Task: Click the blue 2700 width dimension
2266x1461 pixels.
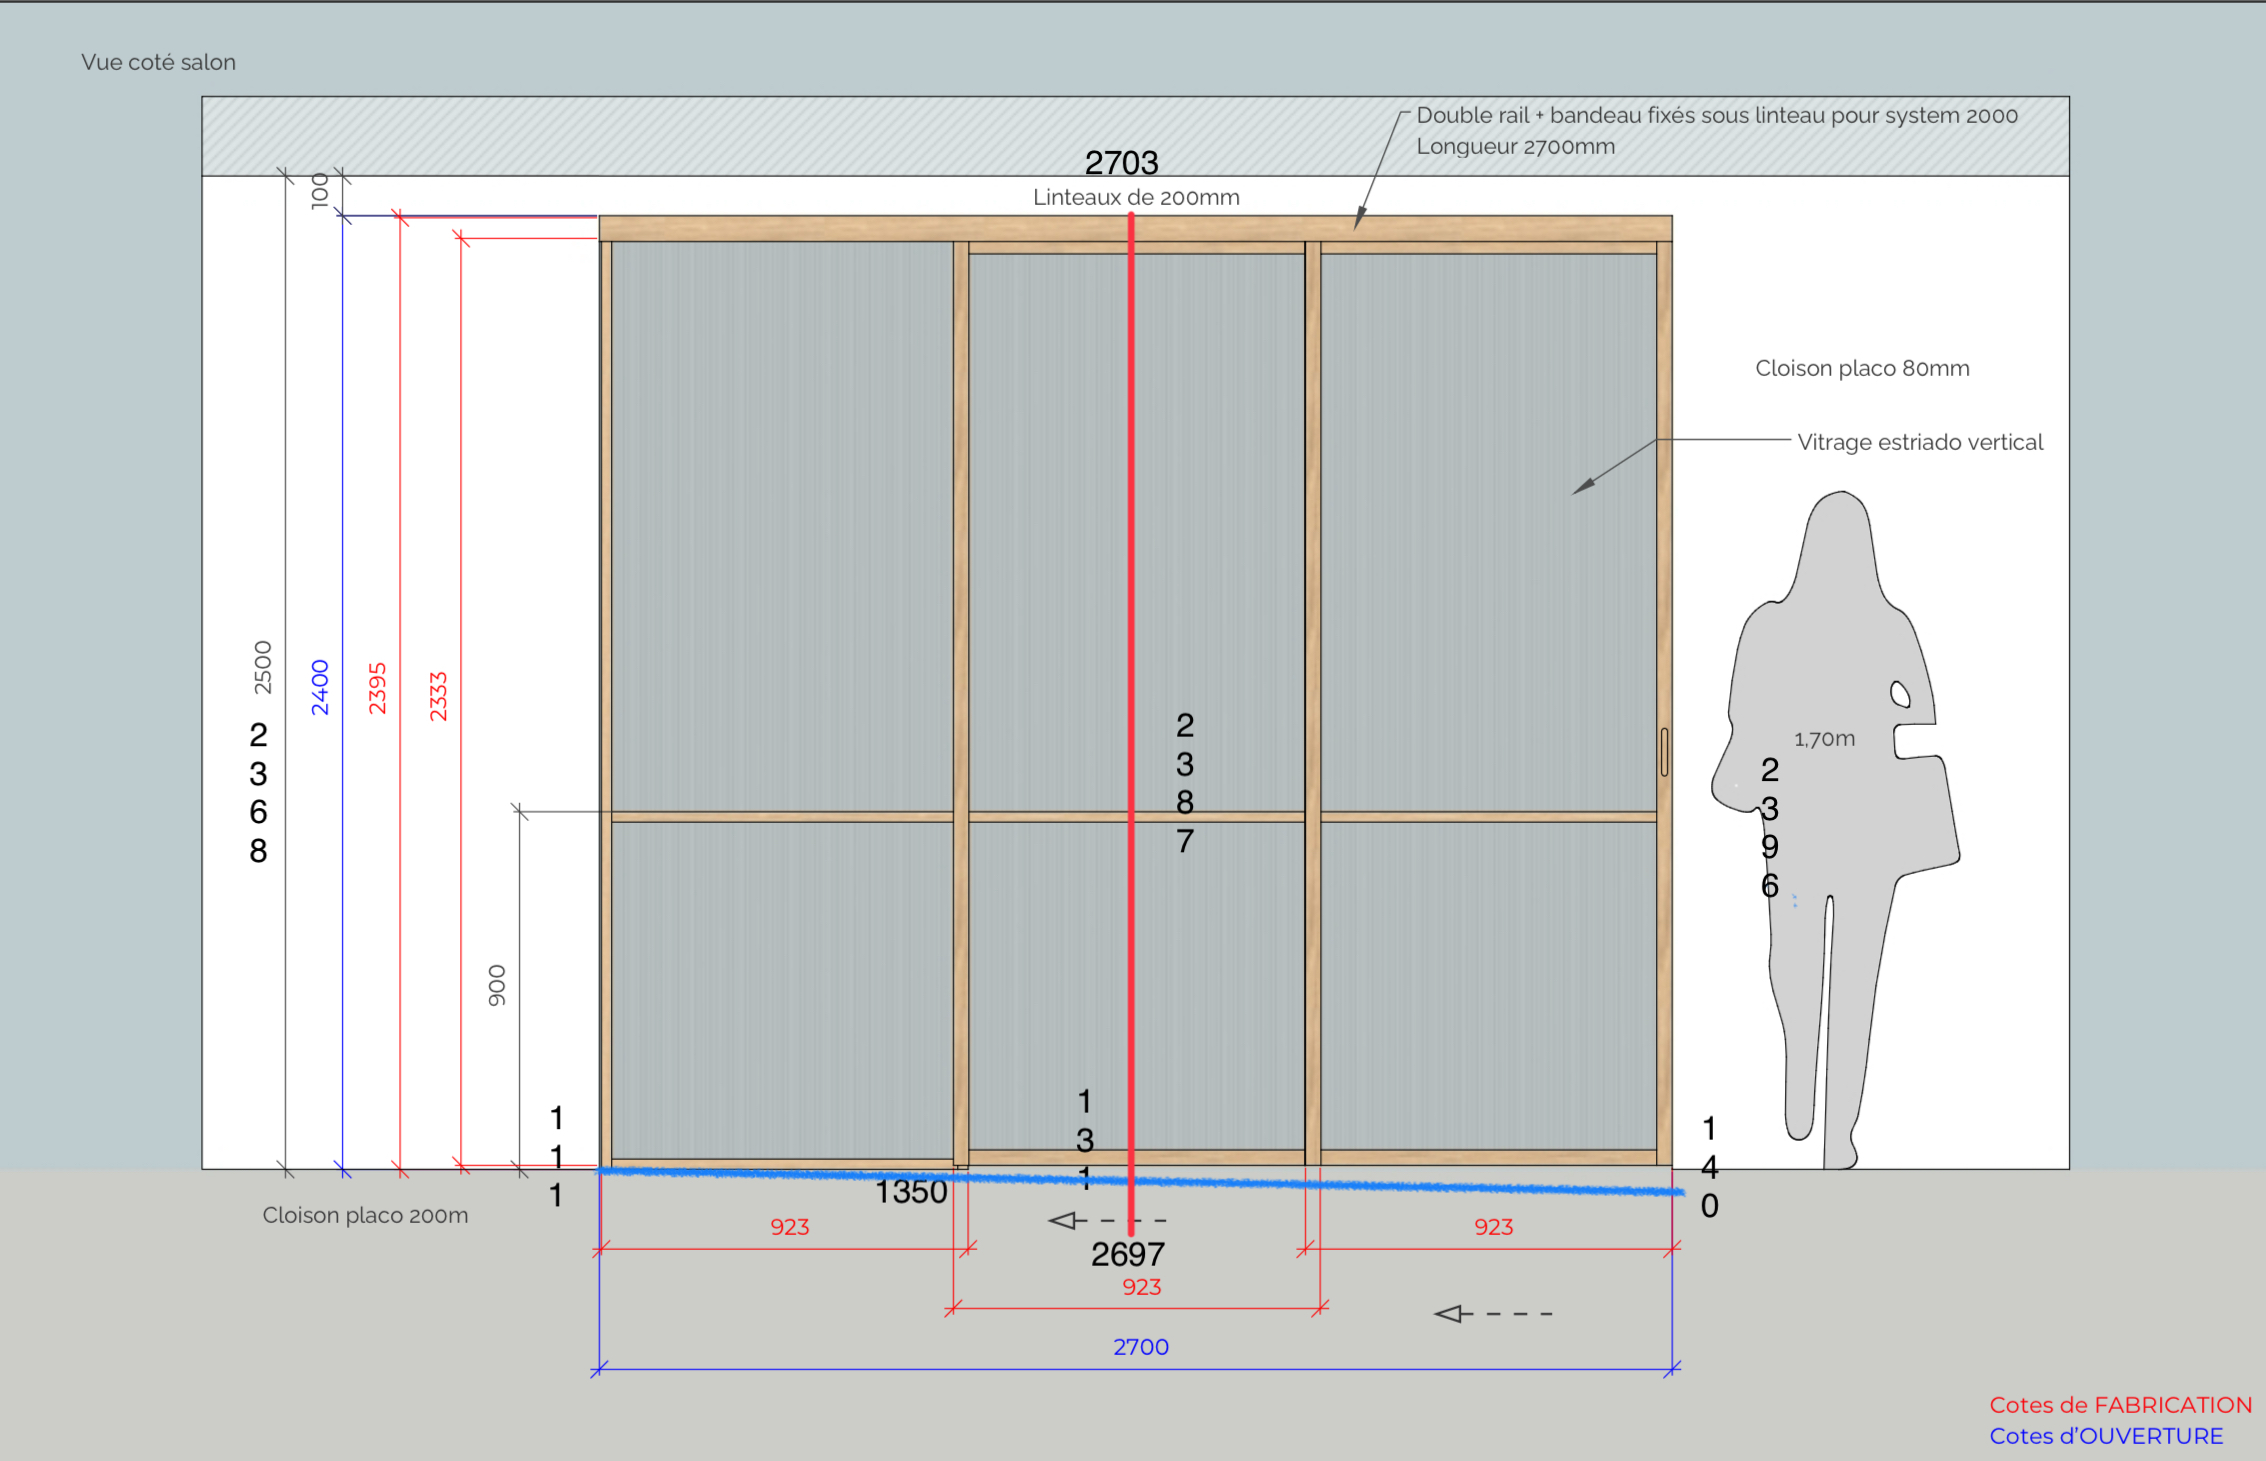Action: (1141, 1347)
